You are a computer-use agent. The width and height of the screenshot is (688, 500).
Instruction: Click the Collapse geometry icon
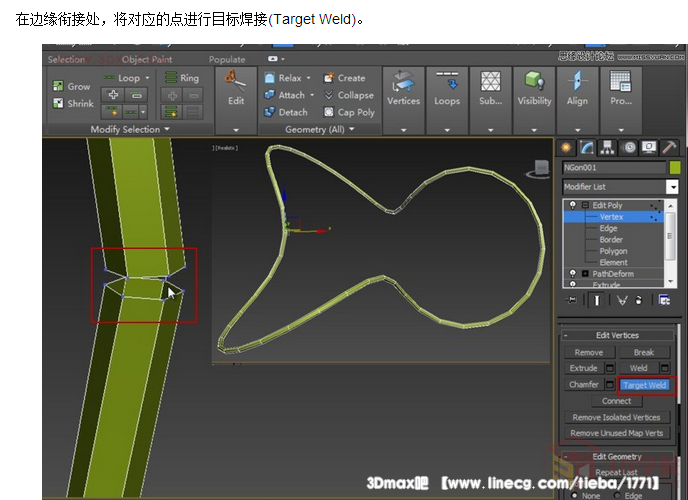click(x=329, y=95)
